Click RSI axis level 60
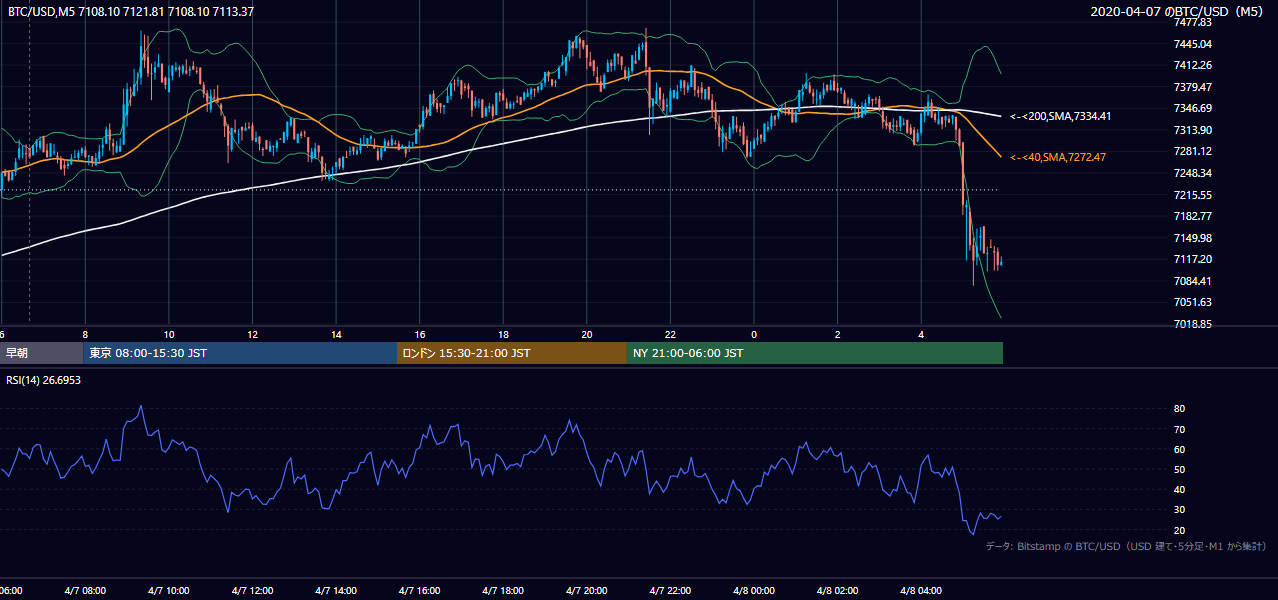This screenshot has width=1278, height=600. point(1179,449)
